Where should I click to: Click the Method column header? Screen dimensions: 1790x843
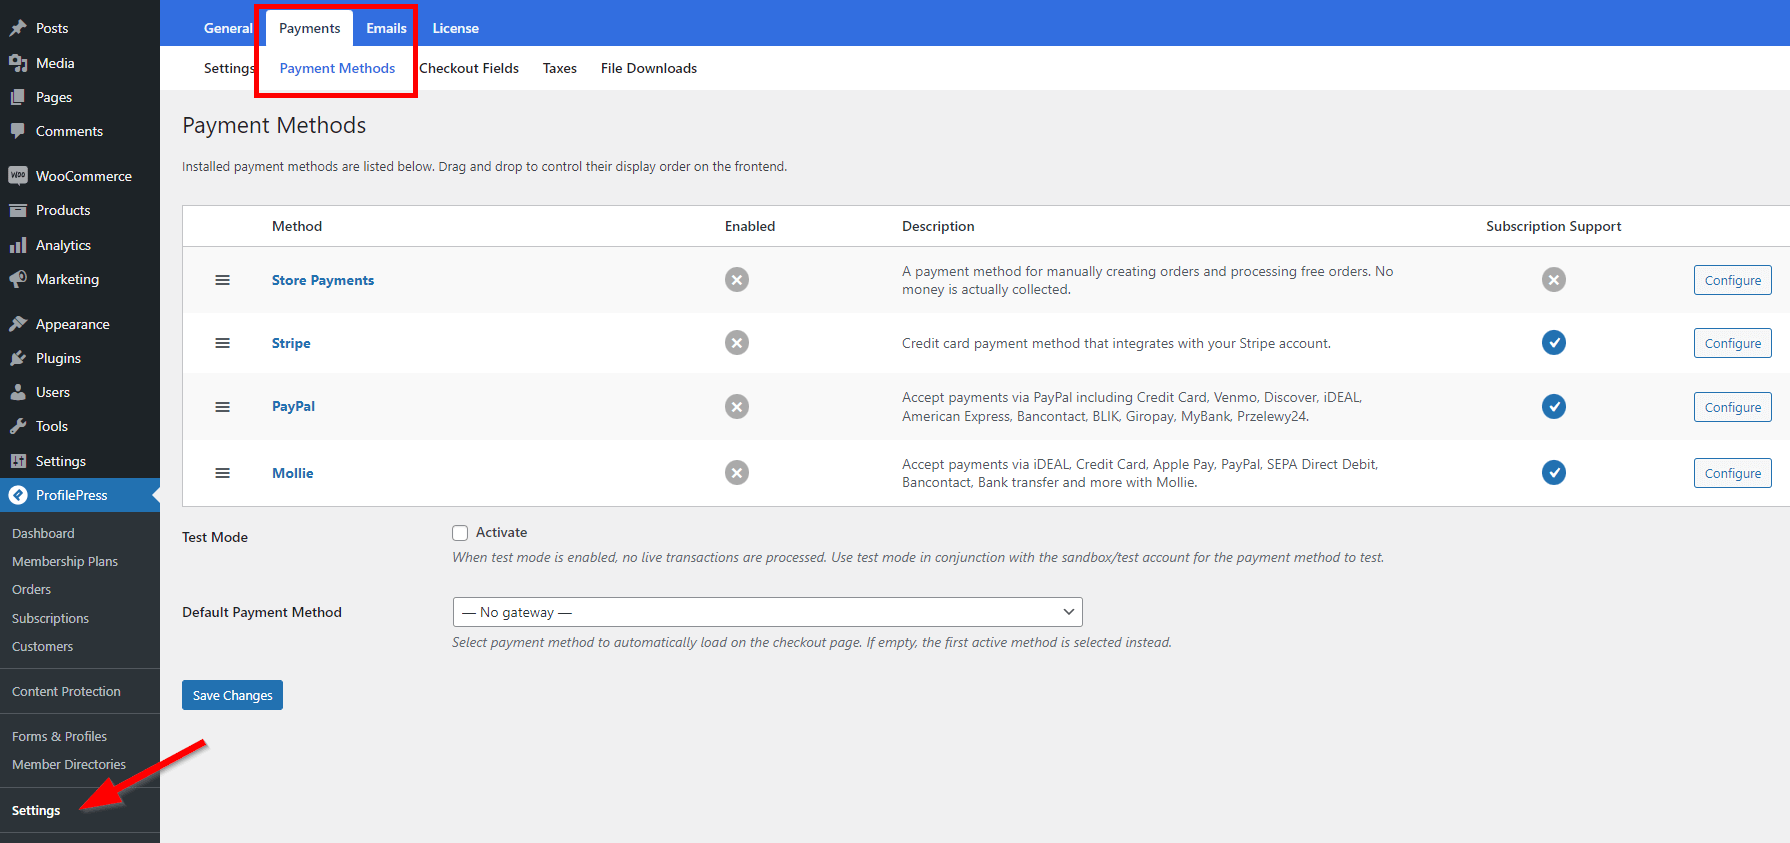tap(297, 226)
